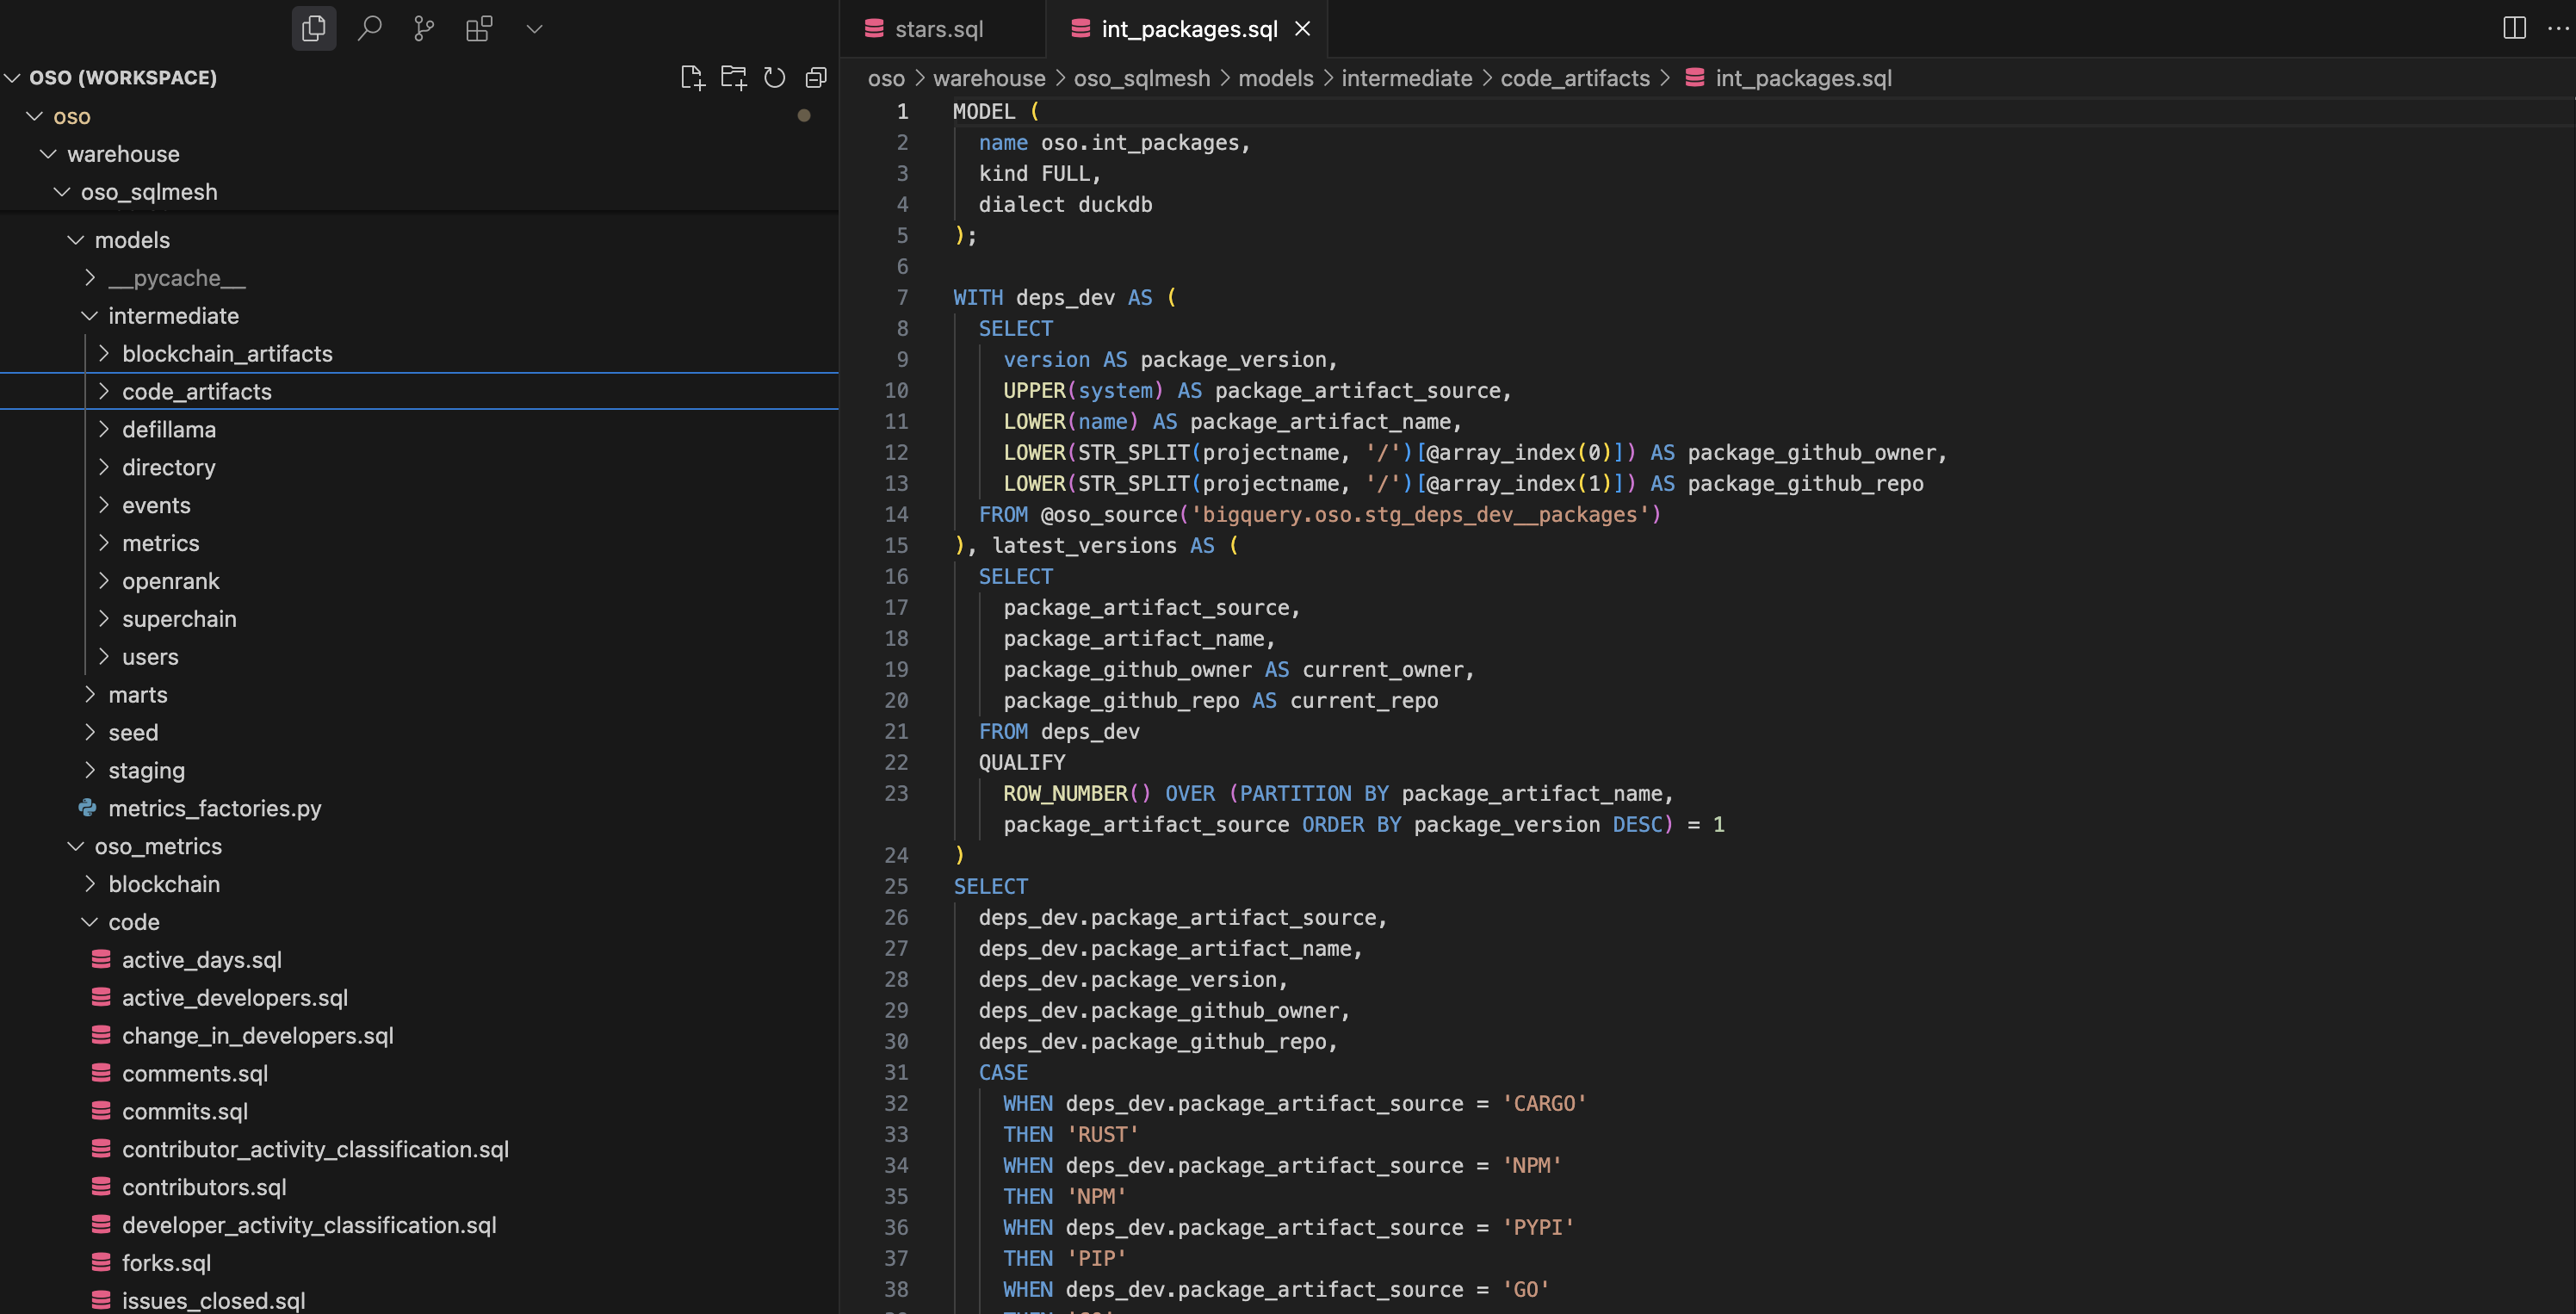Open the Search view in the sidebar
The width and height of the screenshot is (2576, 1314).
click(x=369, y=28)
